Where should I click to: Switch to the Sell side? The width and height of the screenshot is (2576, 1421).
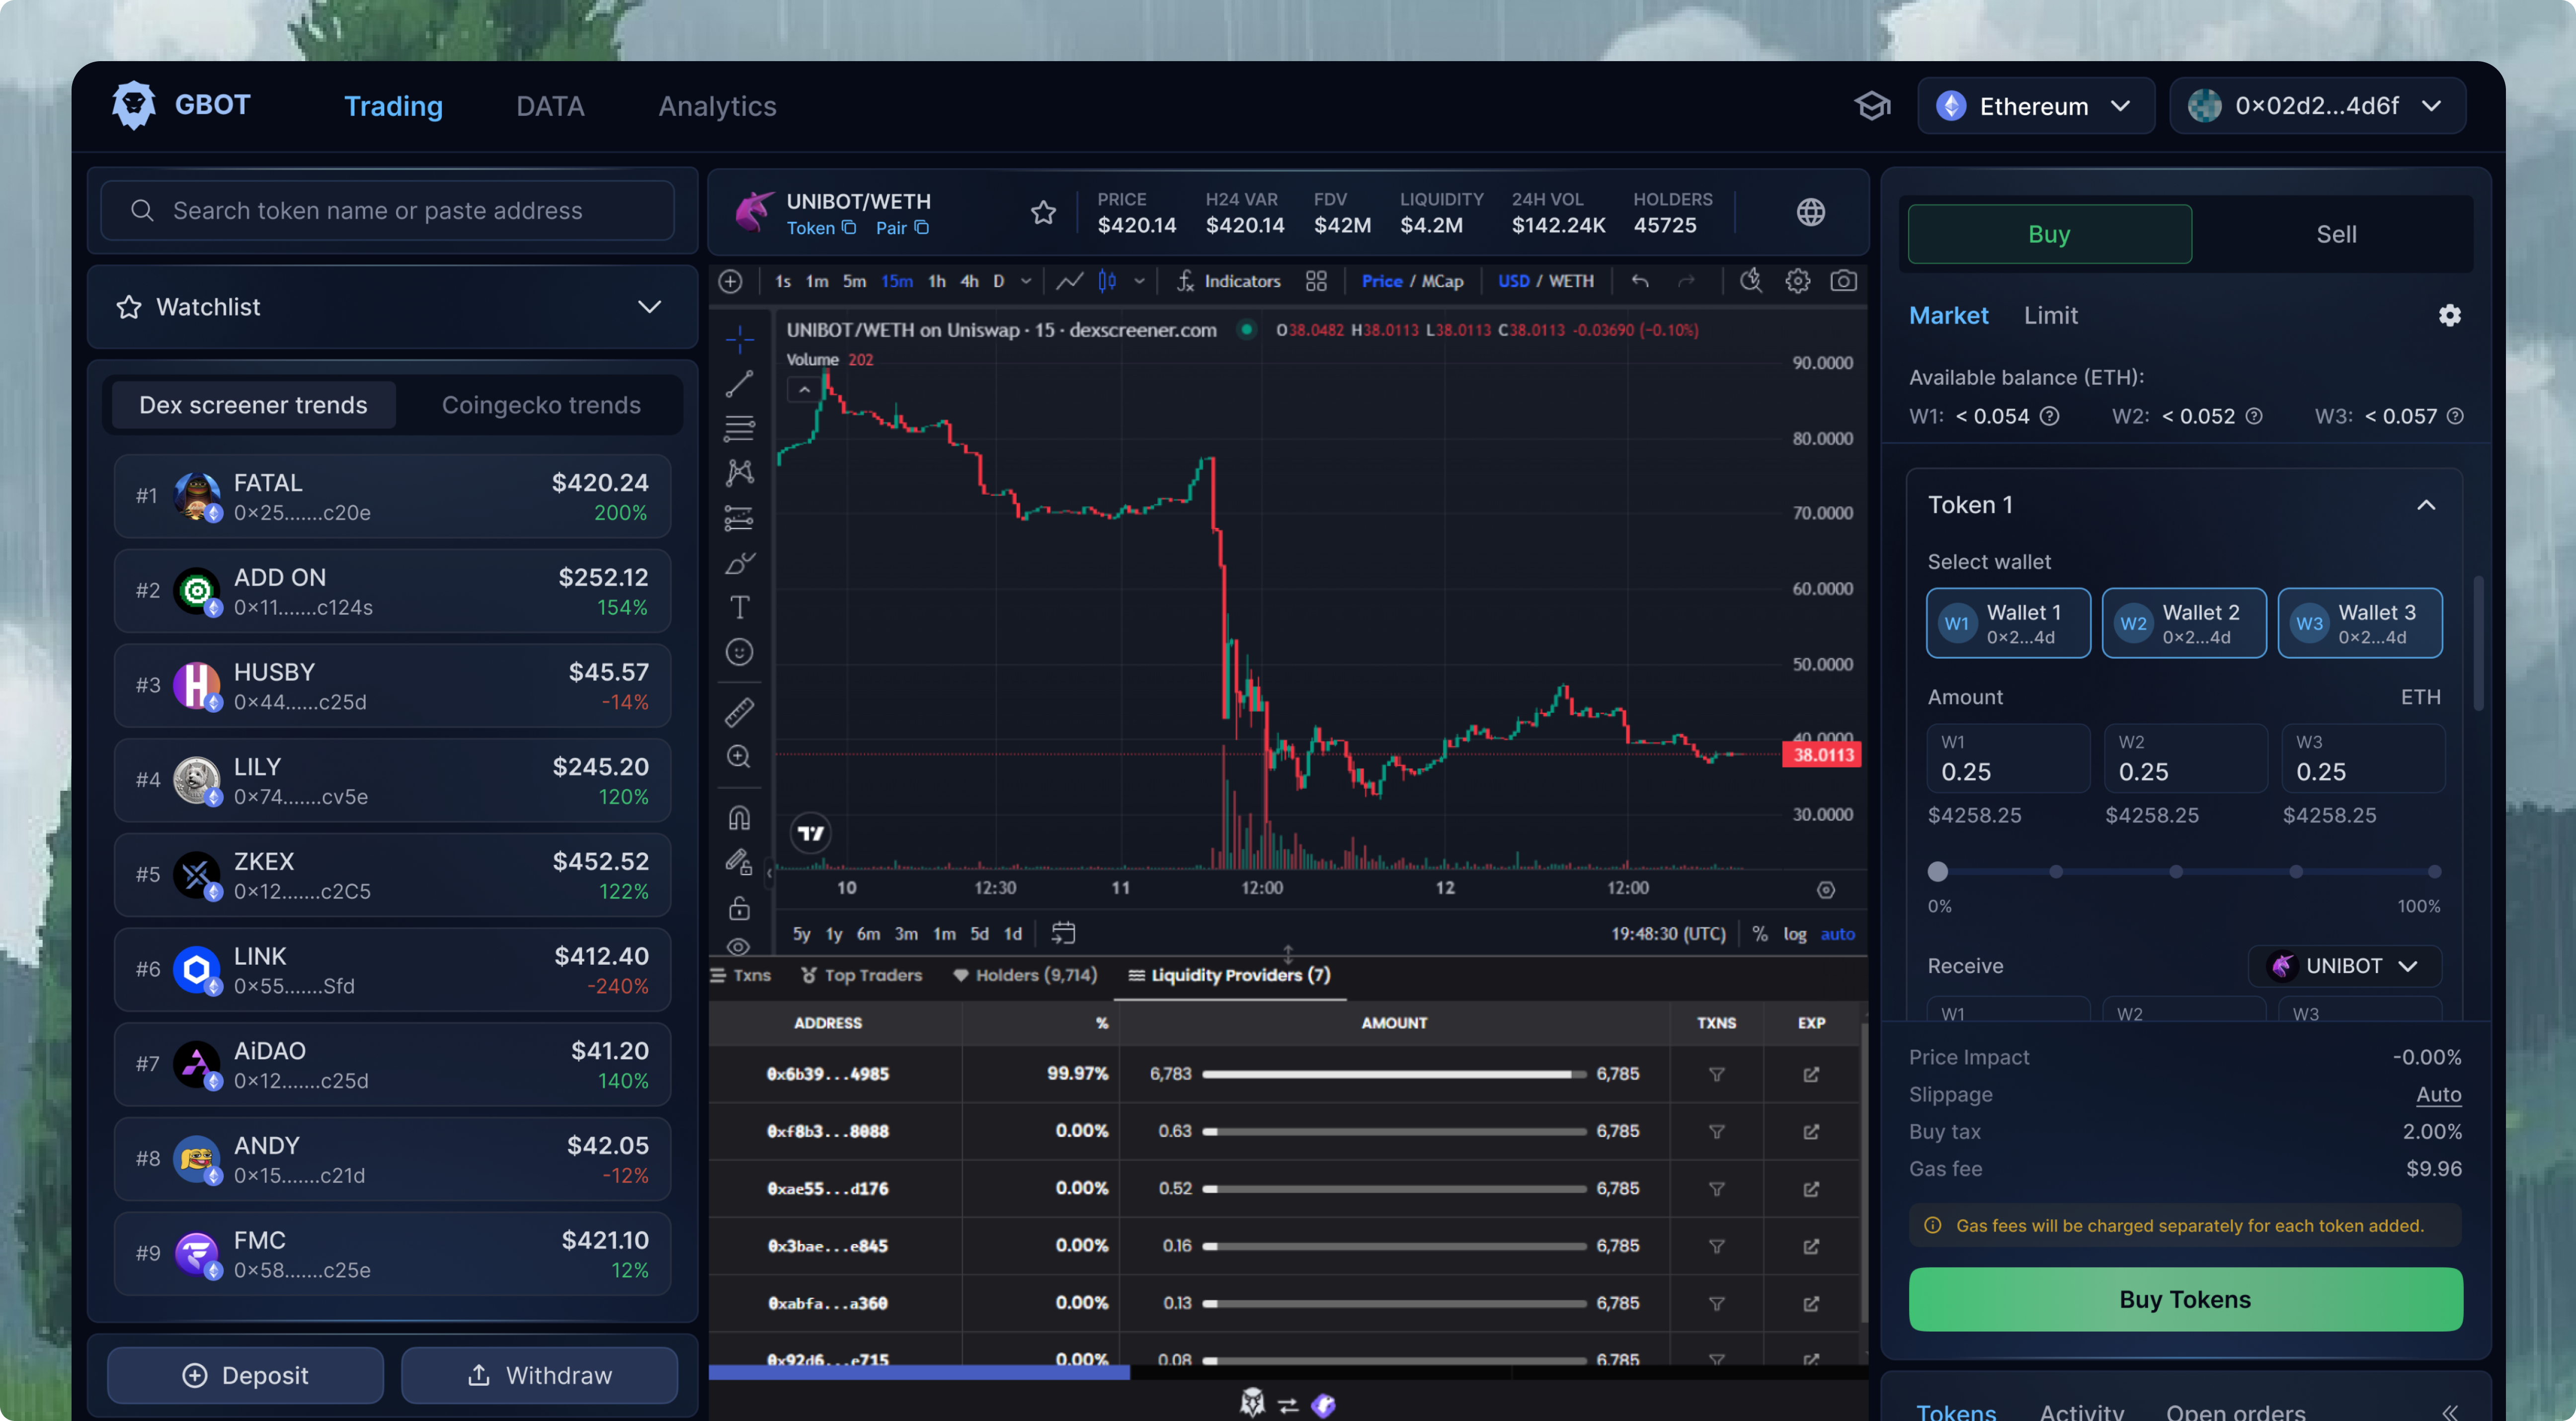(2336, 234)
